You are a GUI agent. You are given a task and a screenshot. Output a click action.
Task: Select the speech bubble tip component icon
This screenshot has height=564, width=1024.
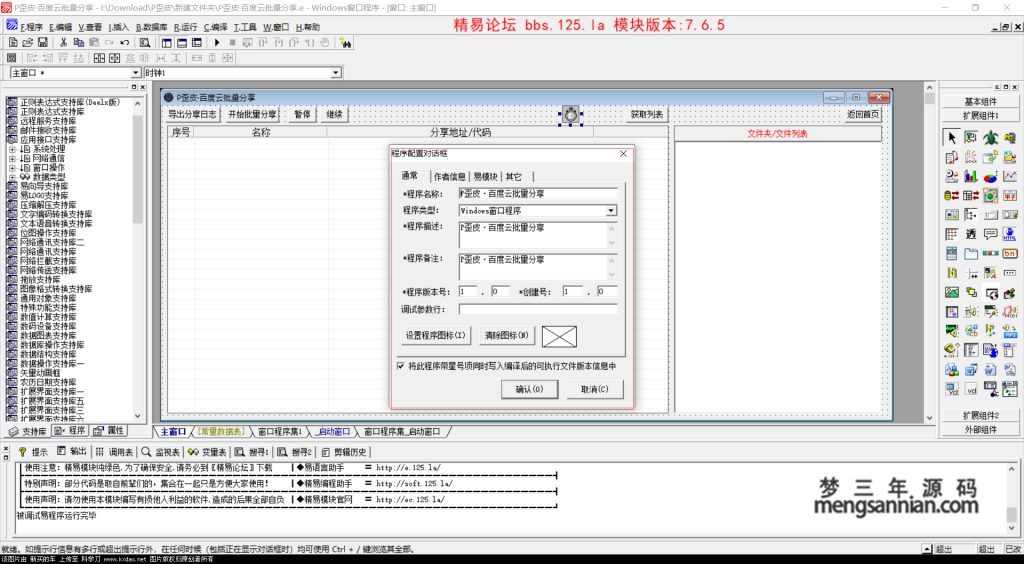[991, 234]
